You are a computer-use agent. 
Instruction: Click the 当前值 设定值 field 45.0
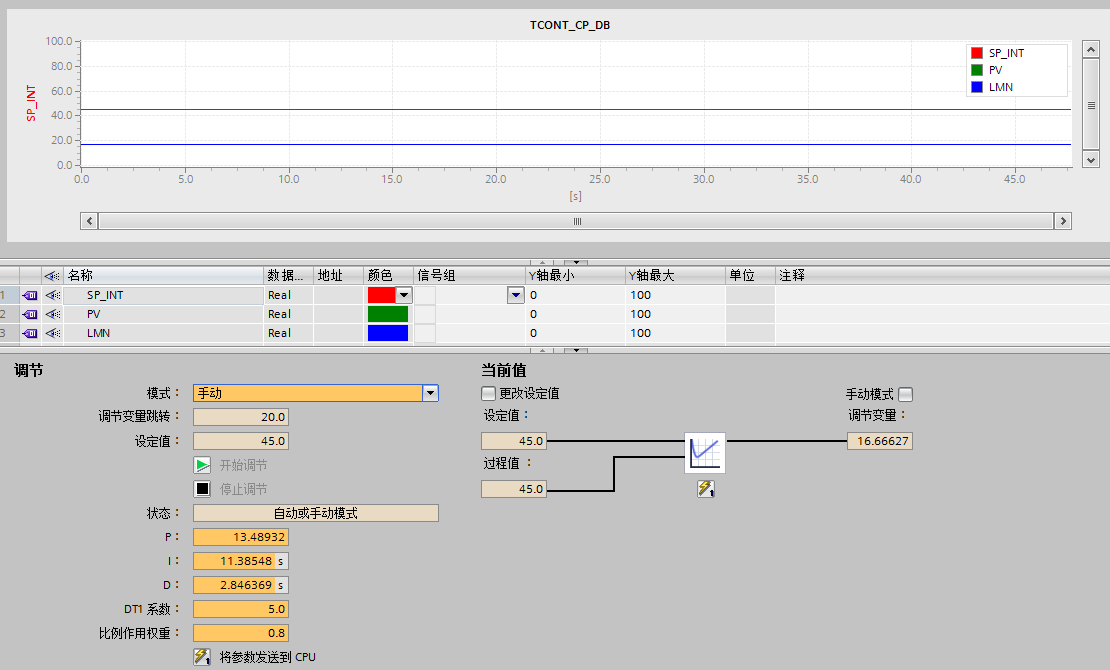pyautogui.click(x=514, y=441)
